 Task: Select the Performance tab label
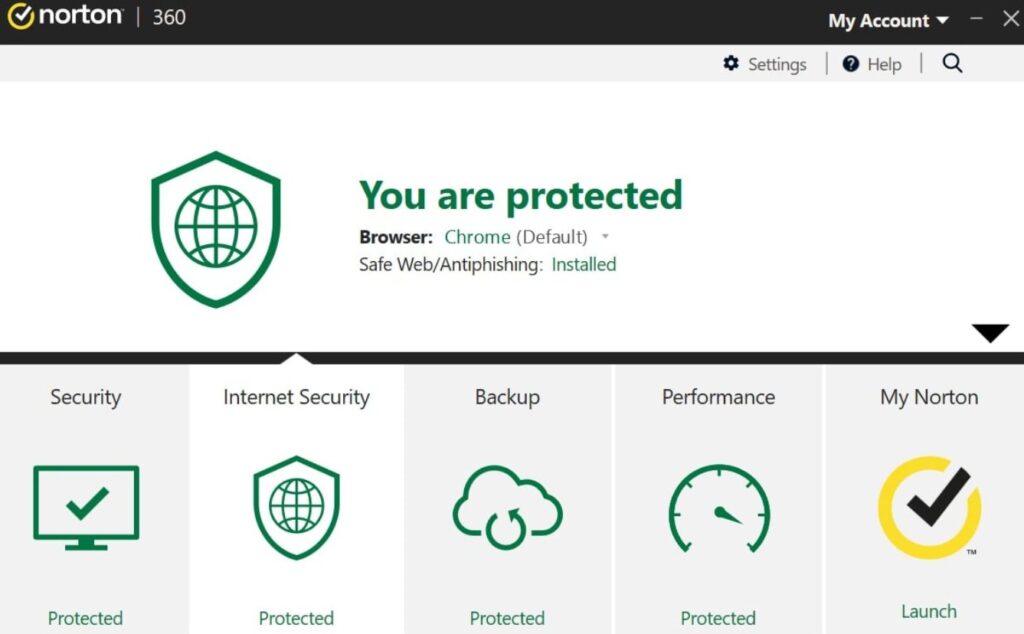[718, 397]
